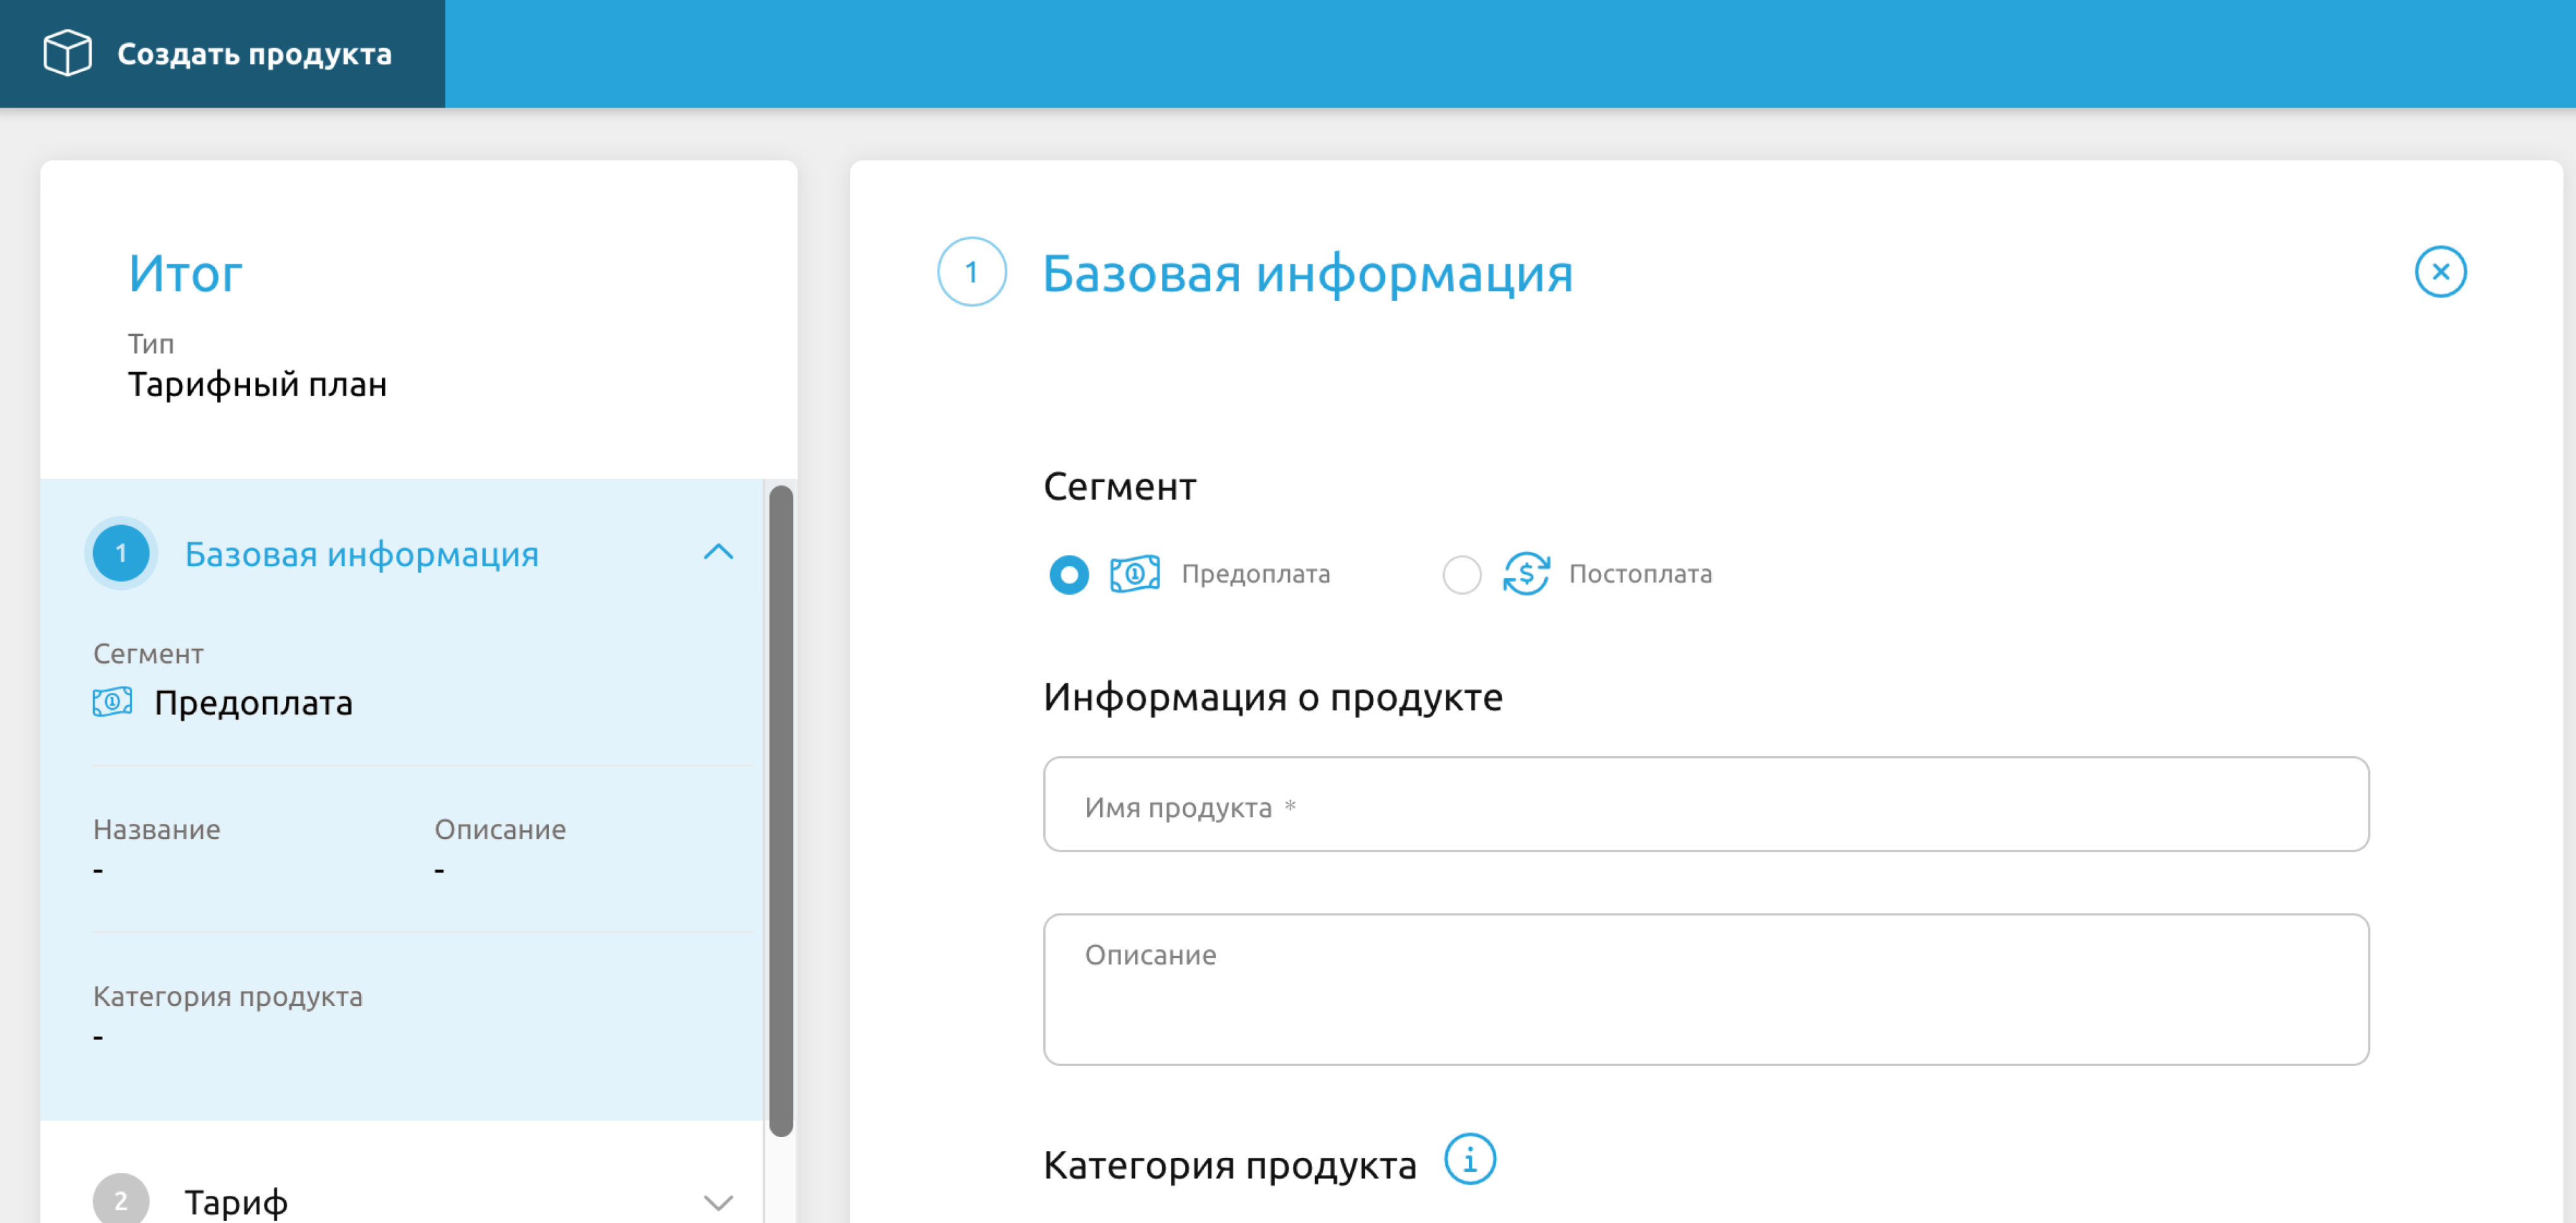Choose the Постоплата label option

[x=1639, y=574]
